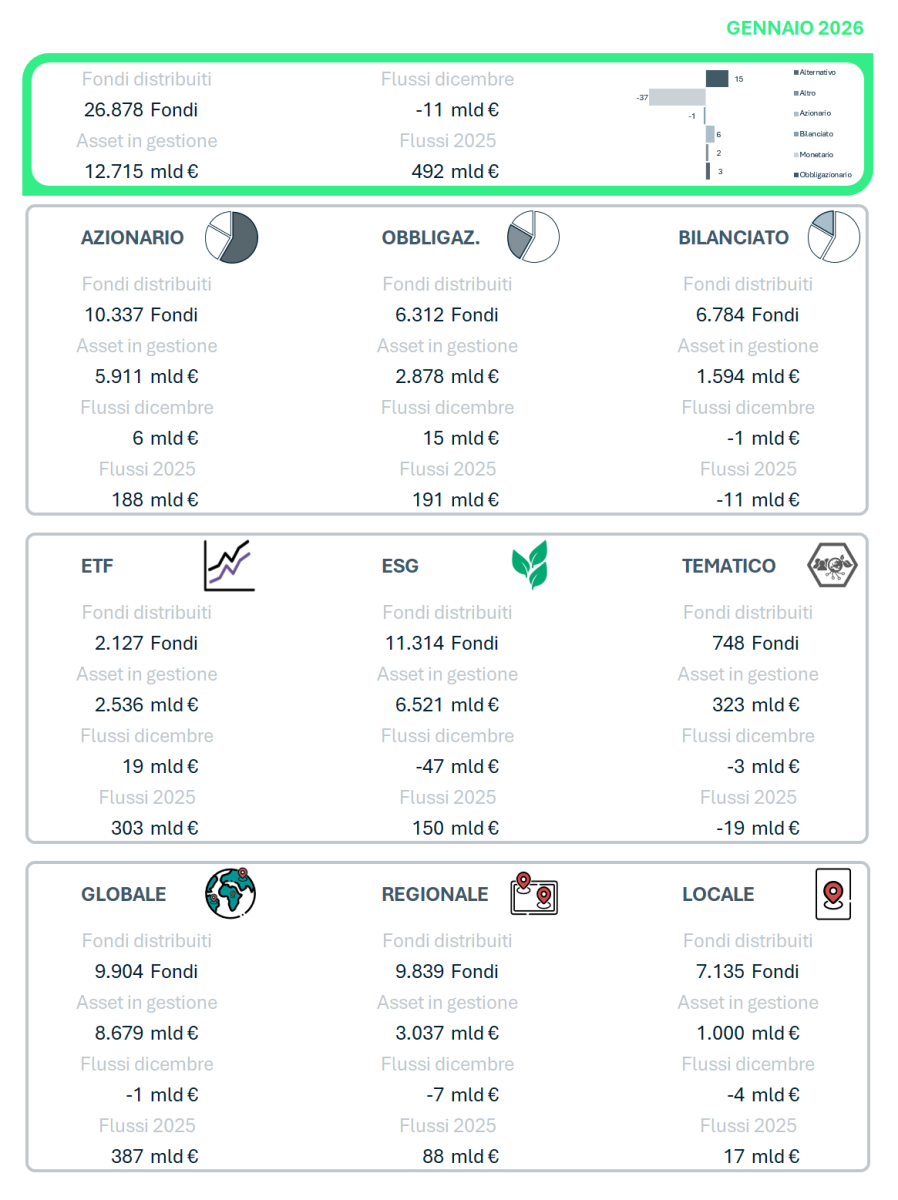The height and width of the screenshot is (1200, 898).
Task: Click the REGIONALE section title
Action: pyautogui.click(x=435, y=894)
